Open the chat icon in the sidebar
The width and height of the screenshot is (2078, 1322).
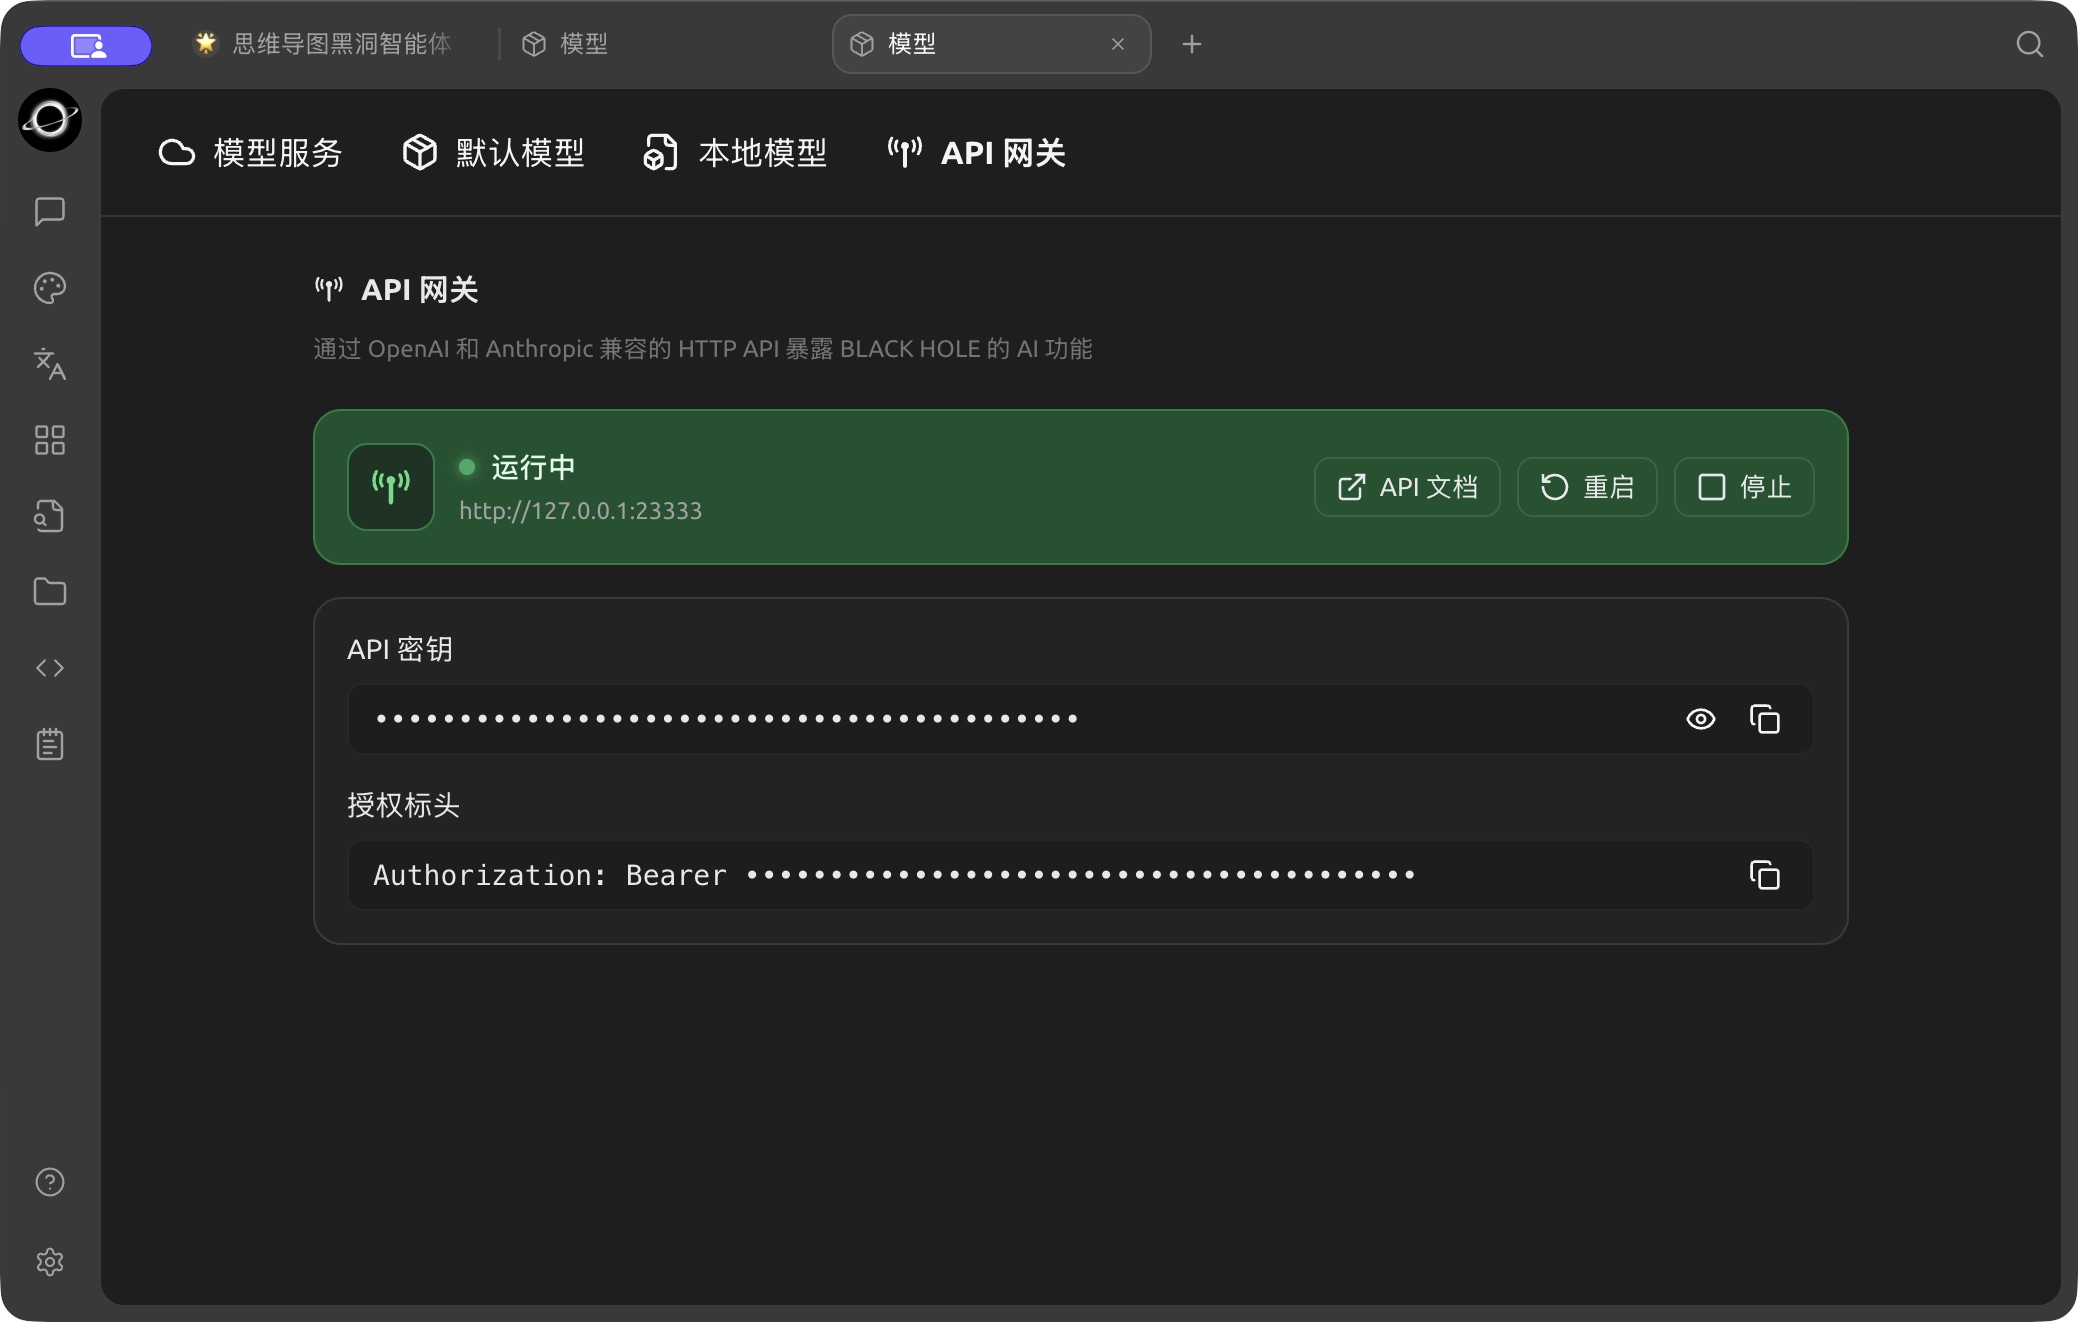[x=50, y=211]
